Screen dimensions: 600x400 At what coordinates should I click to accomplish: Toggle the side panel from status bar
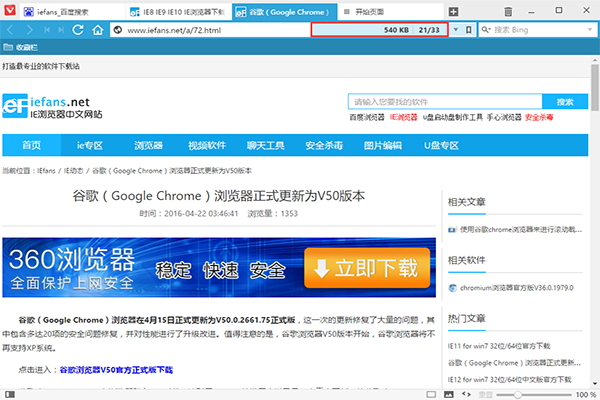10,394
